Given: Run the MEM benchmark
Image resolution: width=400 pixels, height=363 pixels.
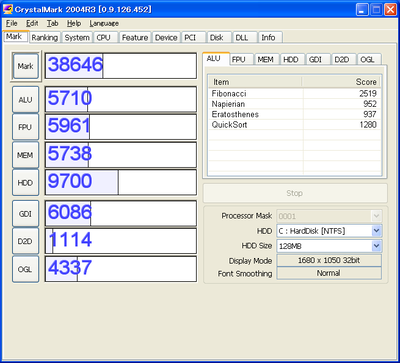Looking at the screenshot, I should pos(26,155).
